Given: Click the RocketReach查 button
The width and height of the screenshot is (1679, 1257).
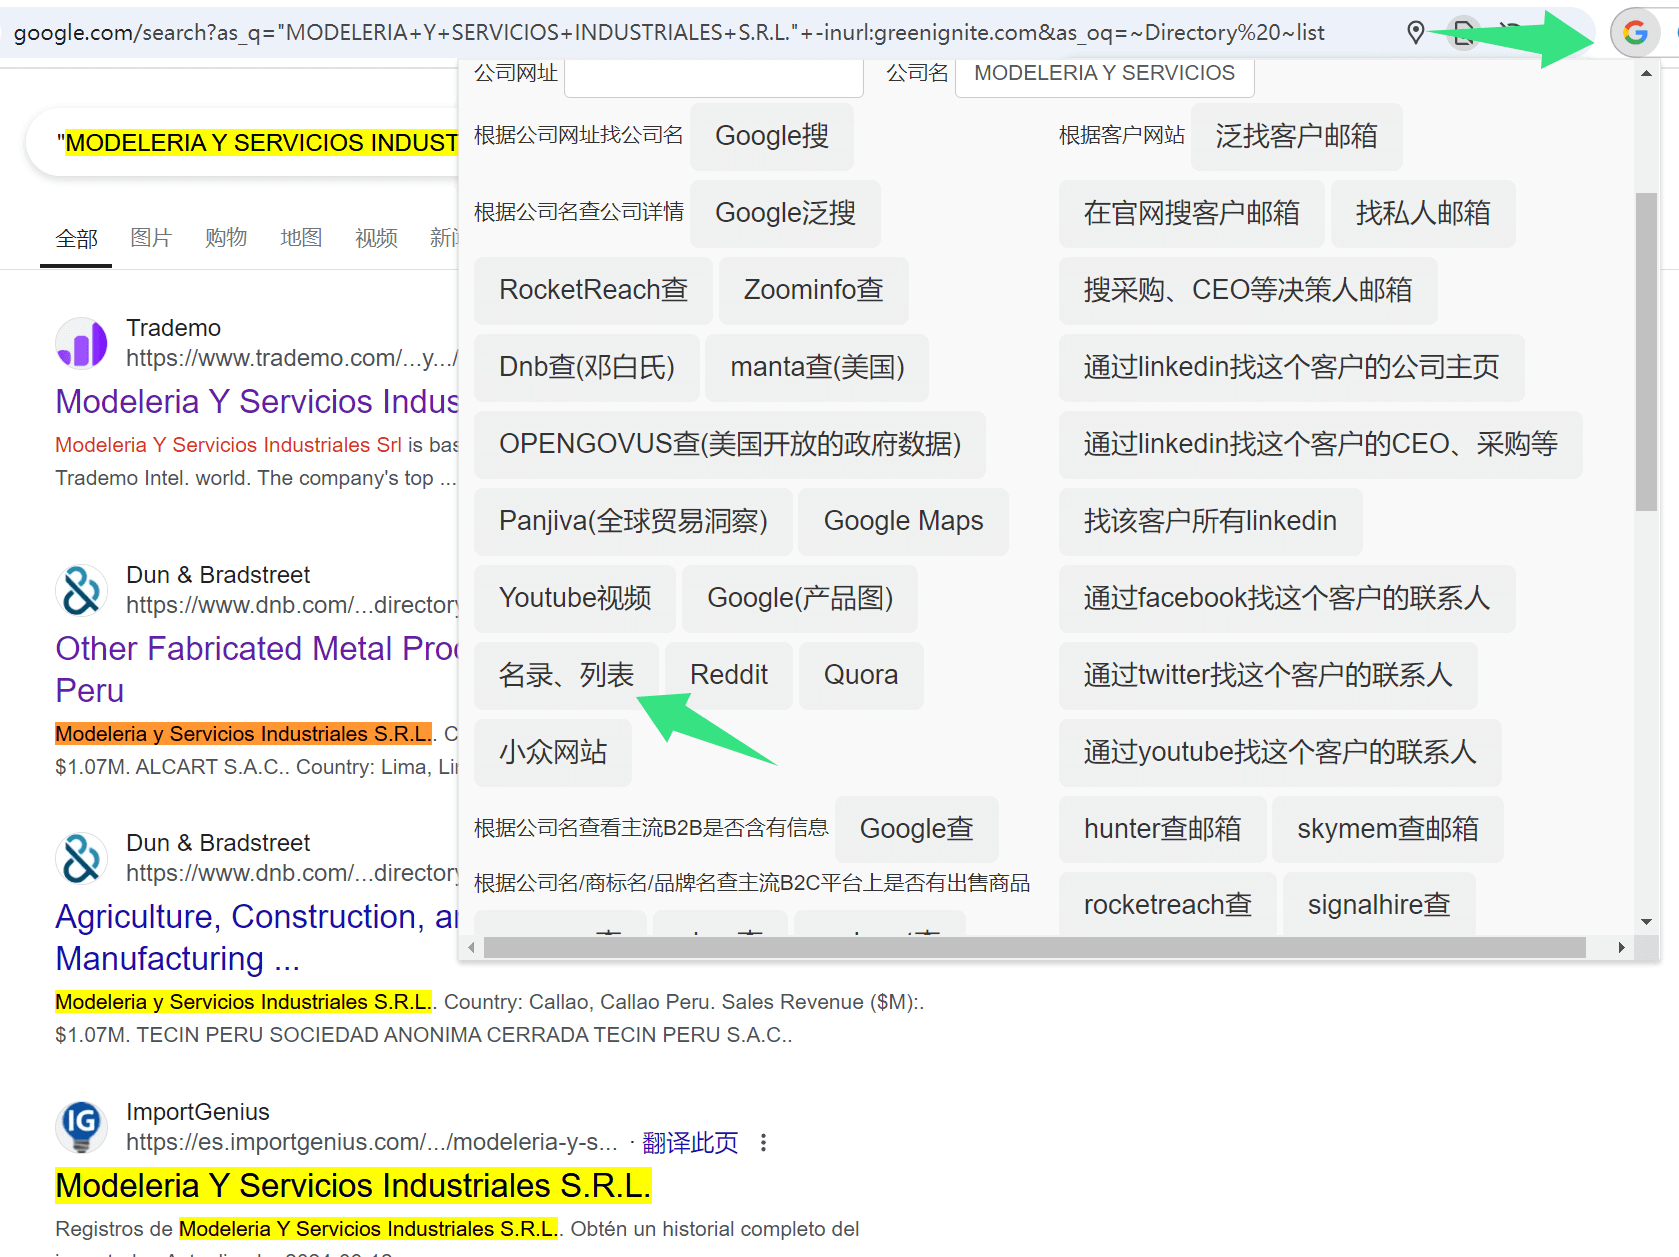Looking at the screenshot, I should (x=593, y=290).
